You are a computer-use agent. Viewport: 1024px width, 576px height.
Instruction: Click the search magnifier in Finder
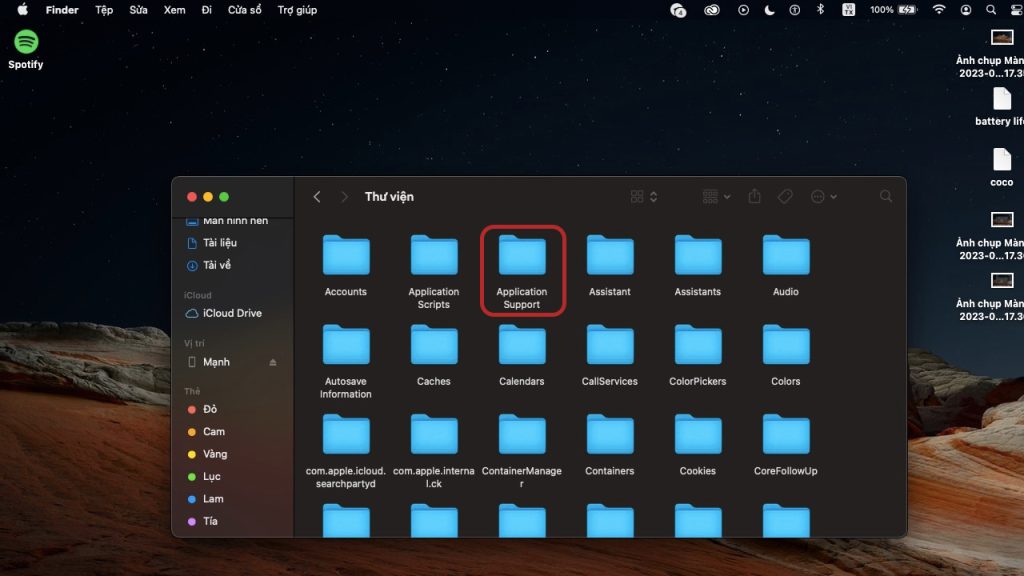point(886,197)
